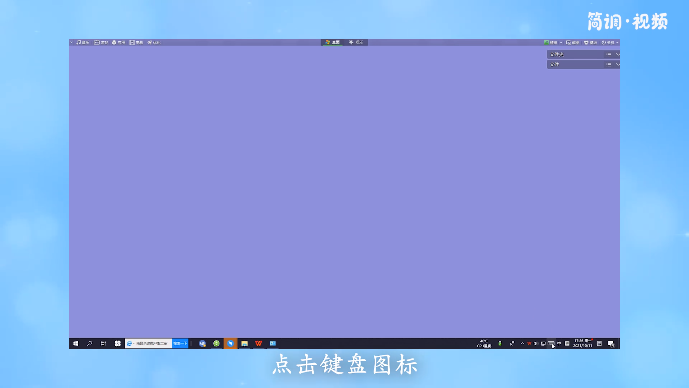Click the keyboard icon in the system tray
Screen dimensions: 689x388
click(x=551, y=344)
